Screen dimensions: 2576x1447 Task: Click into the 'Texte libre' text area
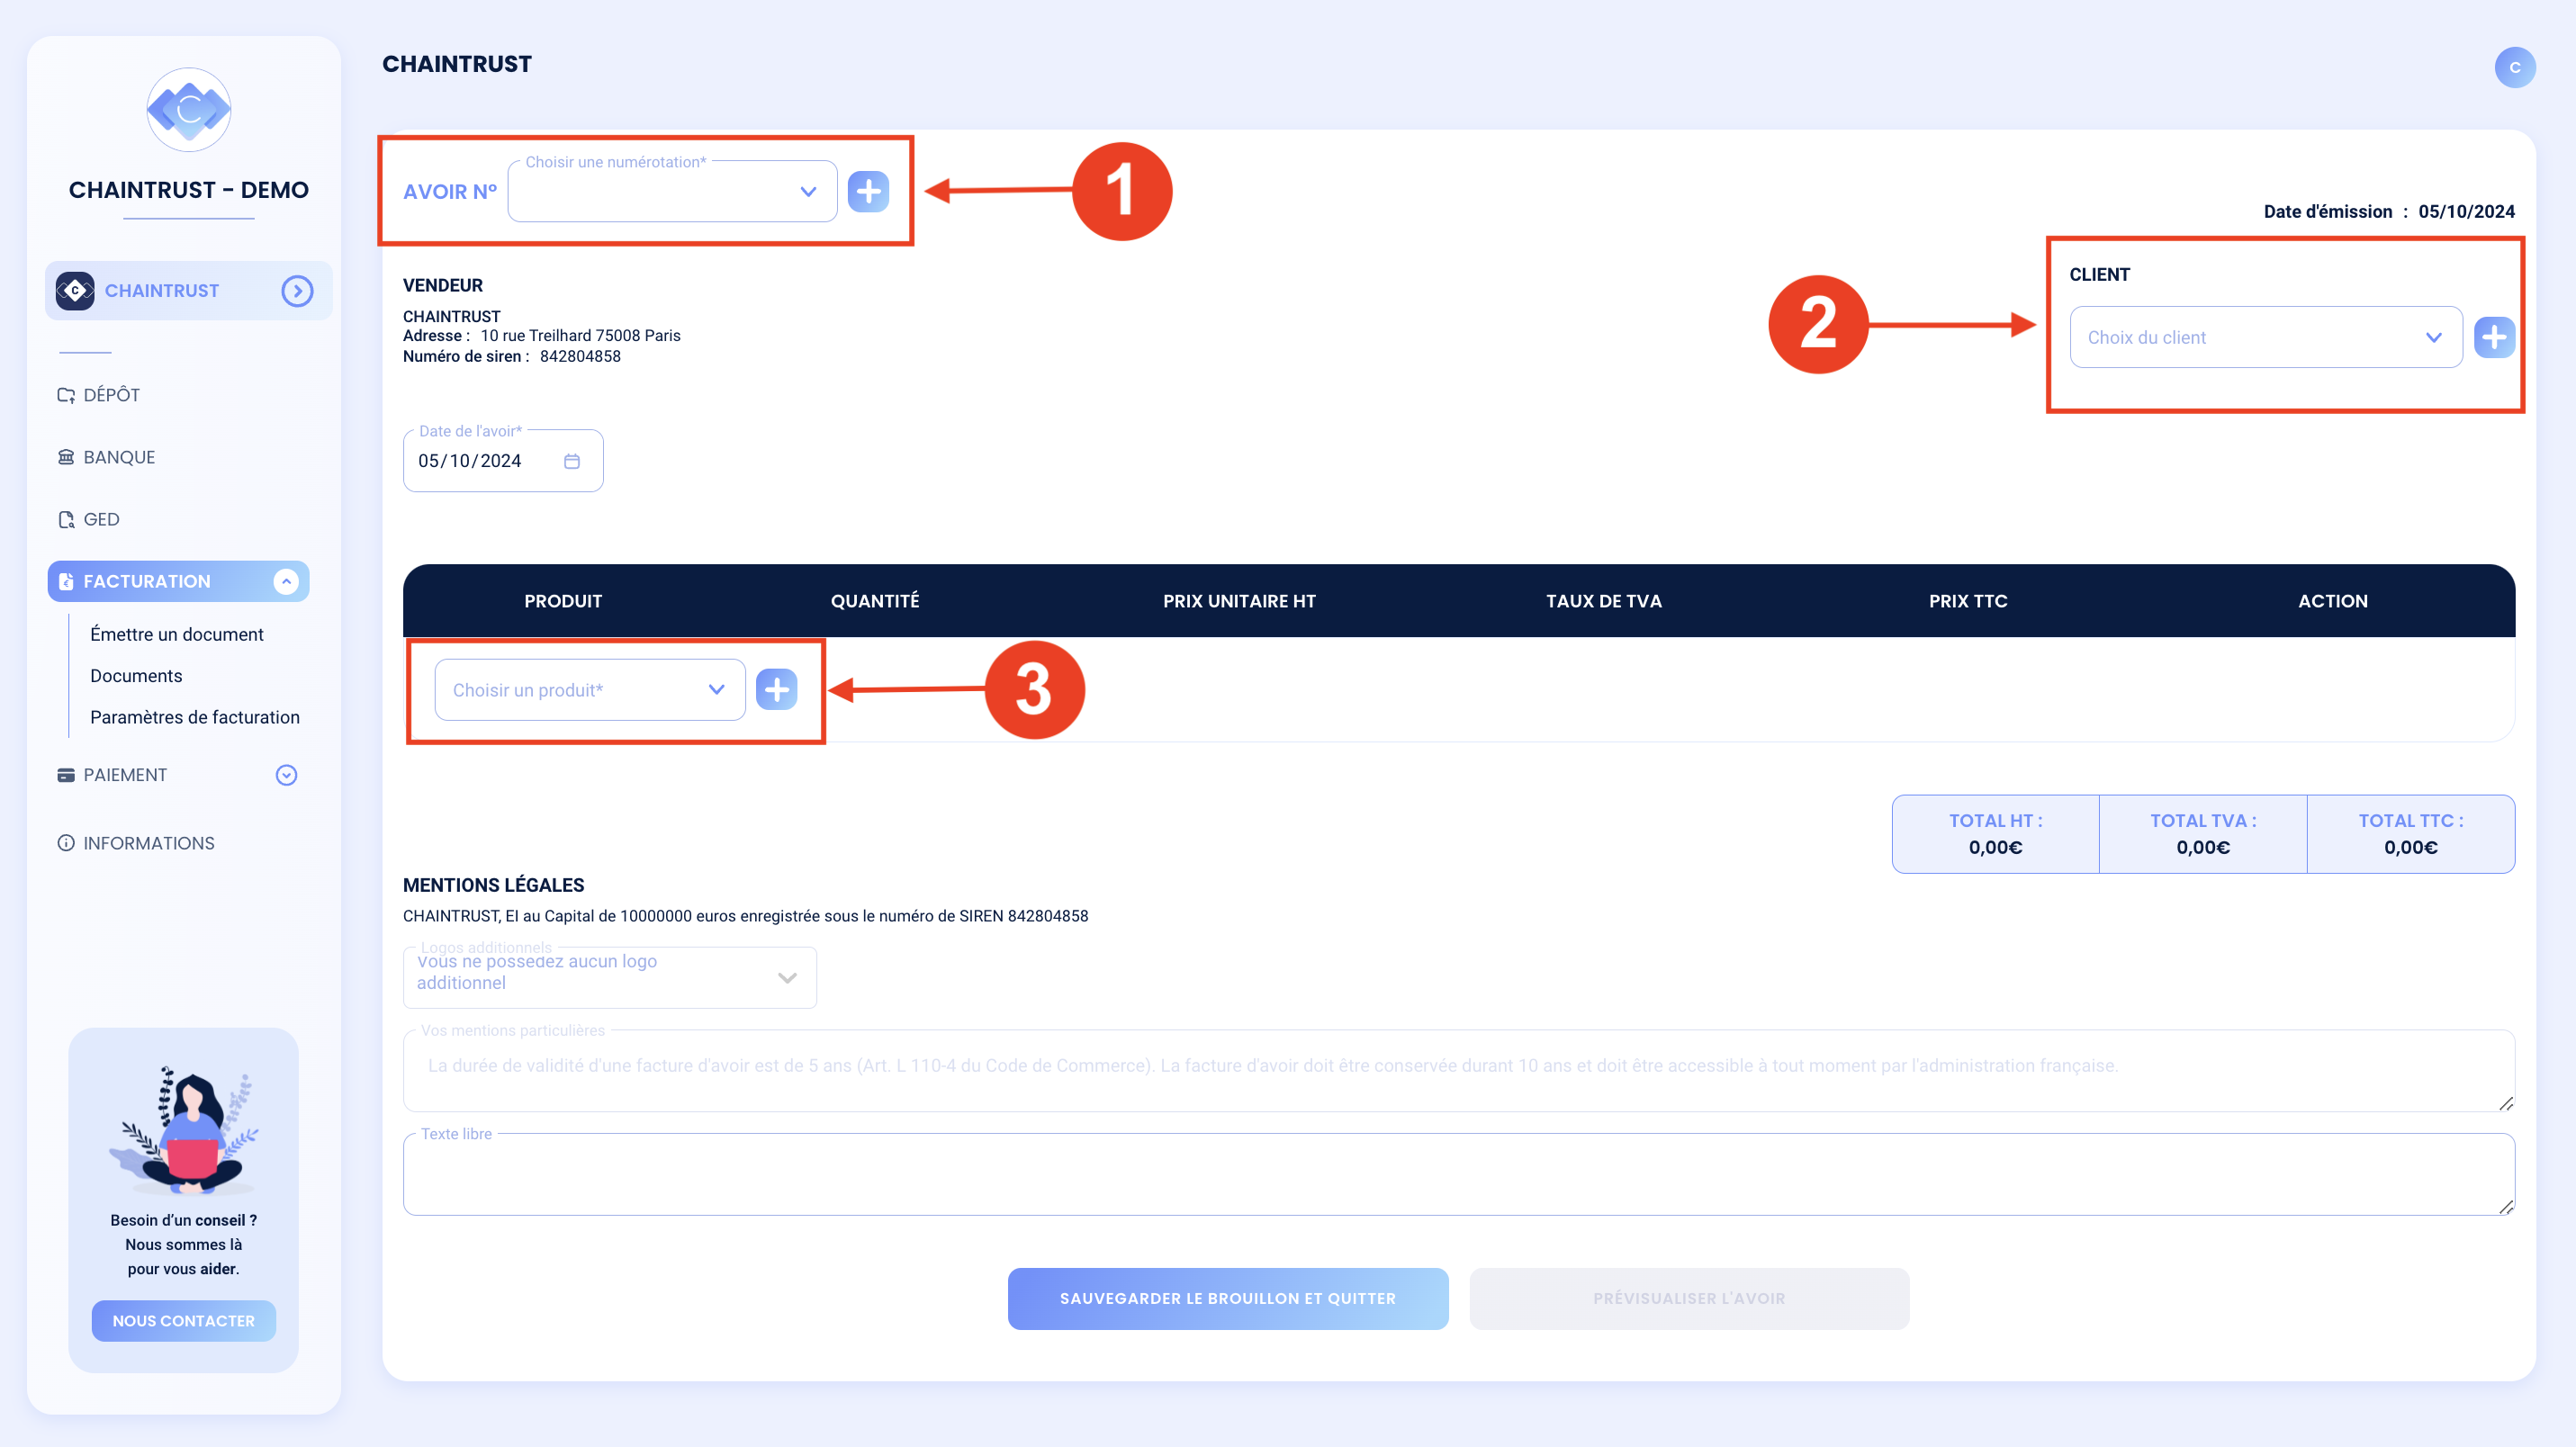click(1459, 1174)
